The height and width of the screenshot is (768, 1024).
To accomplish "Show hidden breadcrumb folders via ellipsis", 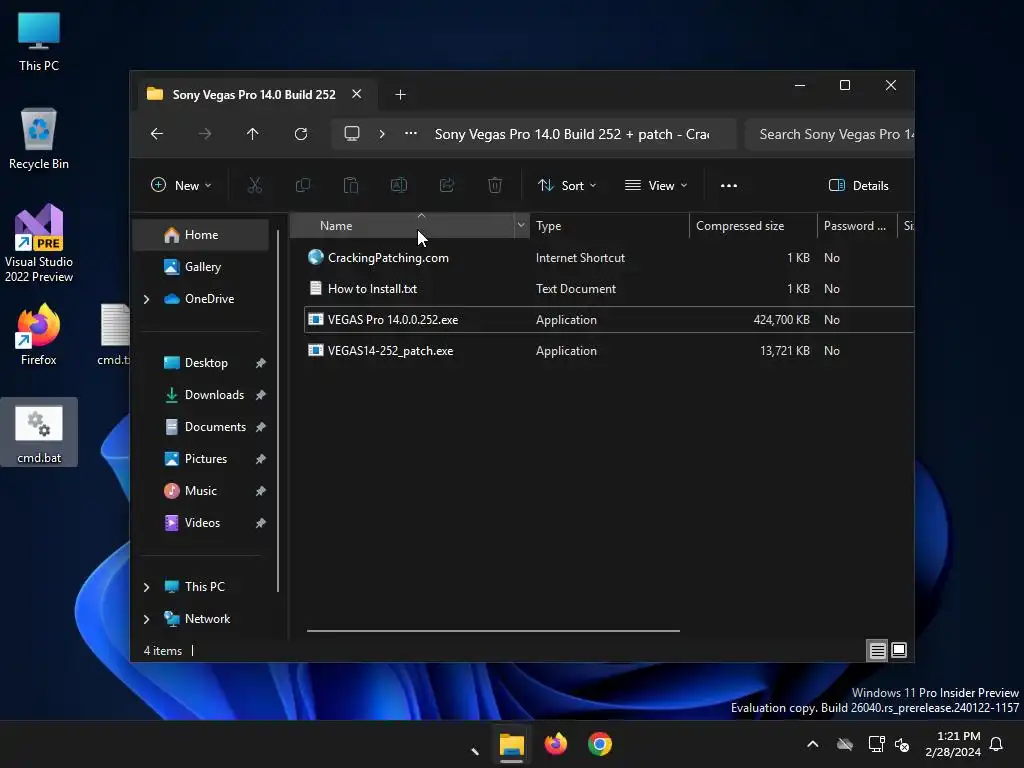I will [x=411, y=134].
